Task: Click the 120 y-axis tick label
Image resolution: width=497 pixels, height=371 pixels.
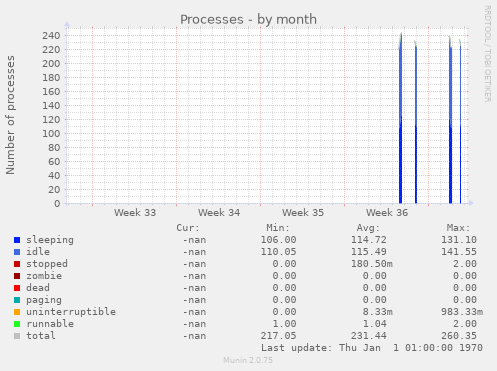Action: (51, 119)
